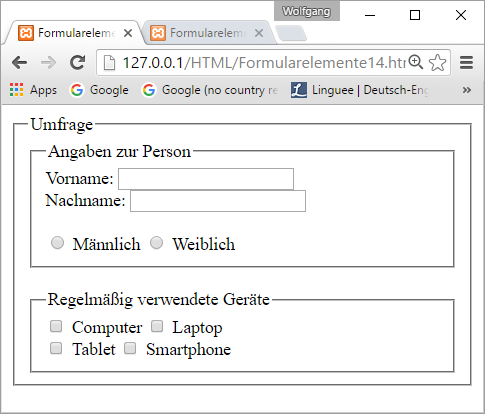This screenshot has height=414, width=485.
Task: Click the Wolfgang profile button
Action: click(307, 11)
